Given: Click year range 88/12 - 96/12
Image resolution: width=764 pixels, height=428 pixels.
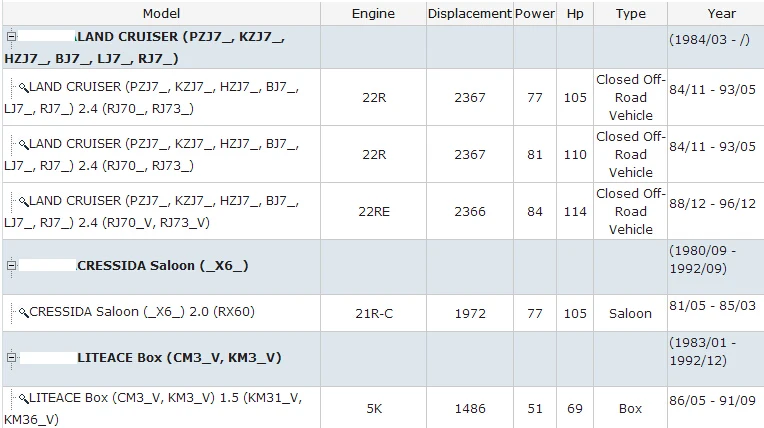Looking at the screenshot, I should coord(712,204).
